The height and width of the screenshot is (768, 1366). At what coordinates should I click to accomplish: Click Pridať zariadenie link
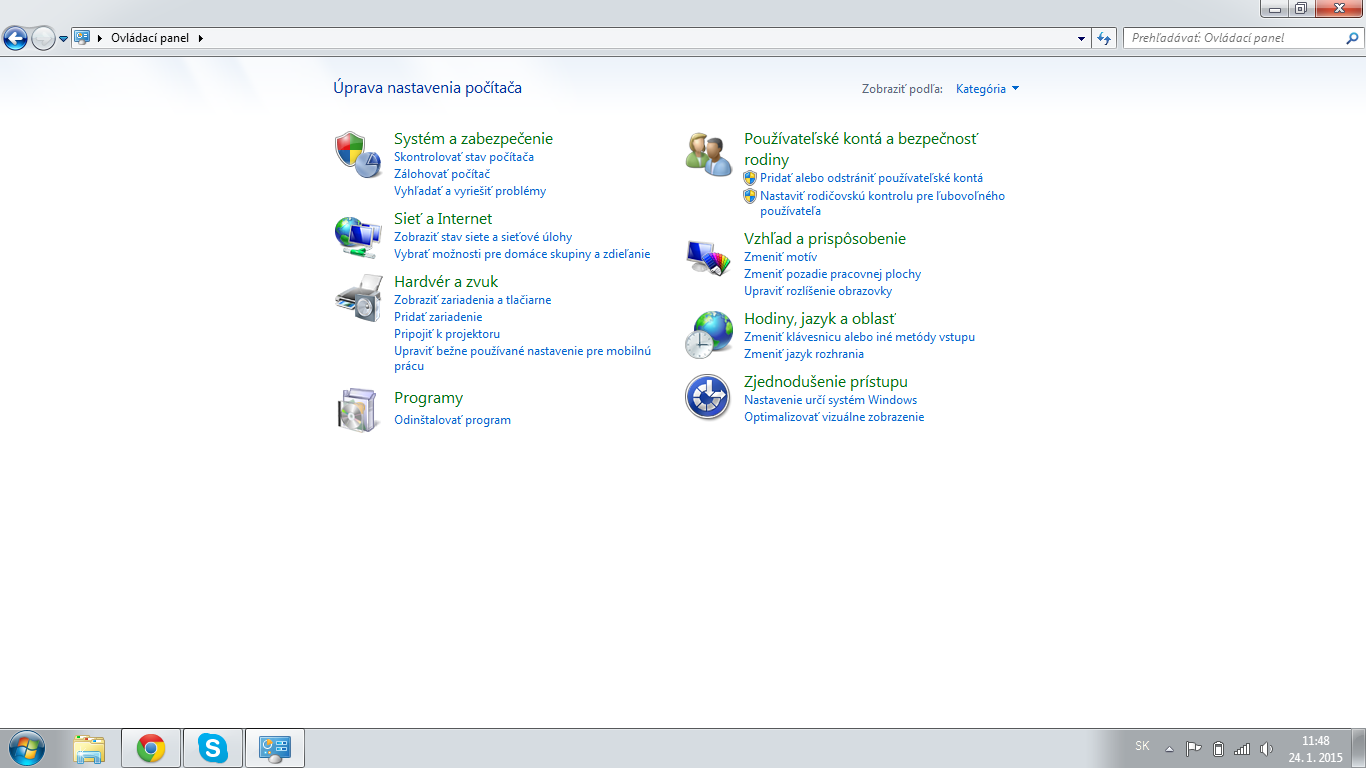click(438, 317)
